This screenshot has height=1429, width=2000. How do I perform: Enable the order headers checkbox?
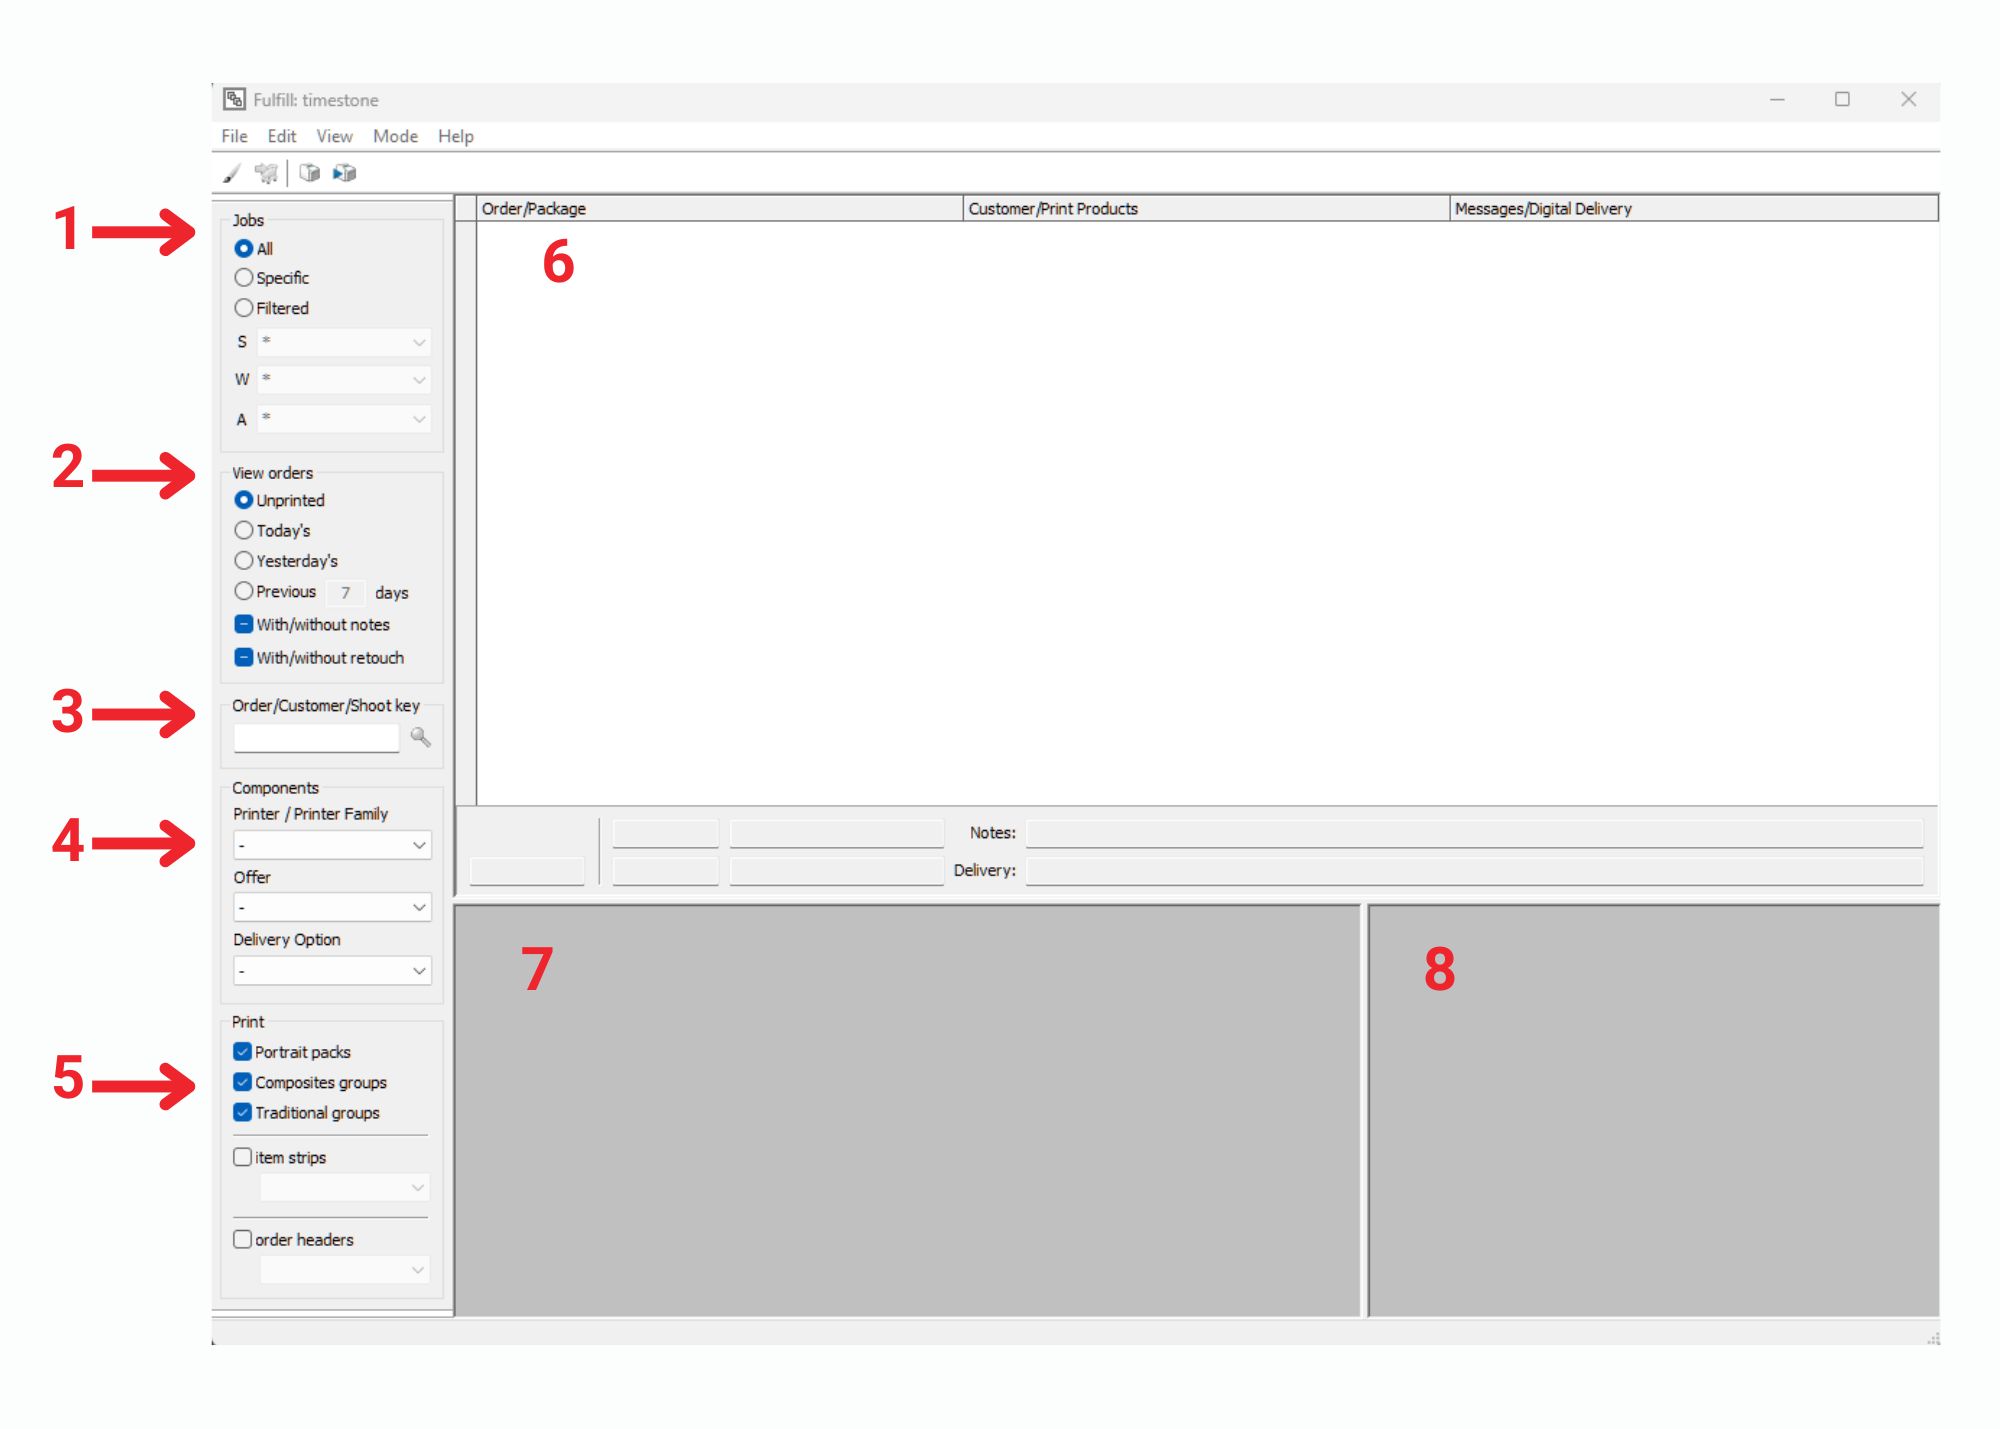(x=242, y=1239)
